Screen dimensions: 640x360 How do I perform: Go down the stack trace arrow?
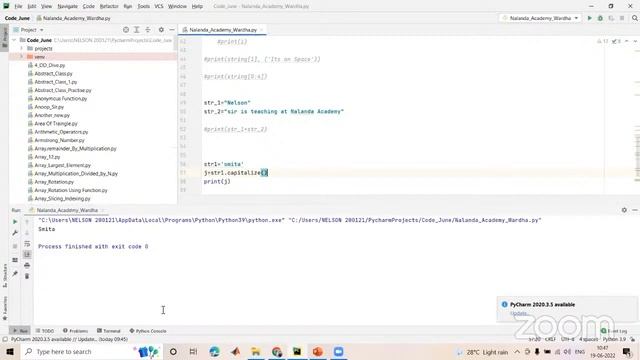pos(27,233)
